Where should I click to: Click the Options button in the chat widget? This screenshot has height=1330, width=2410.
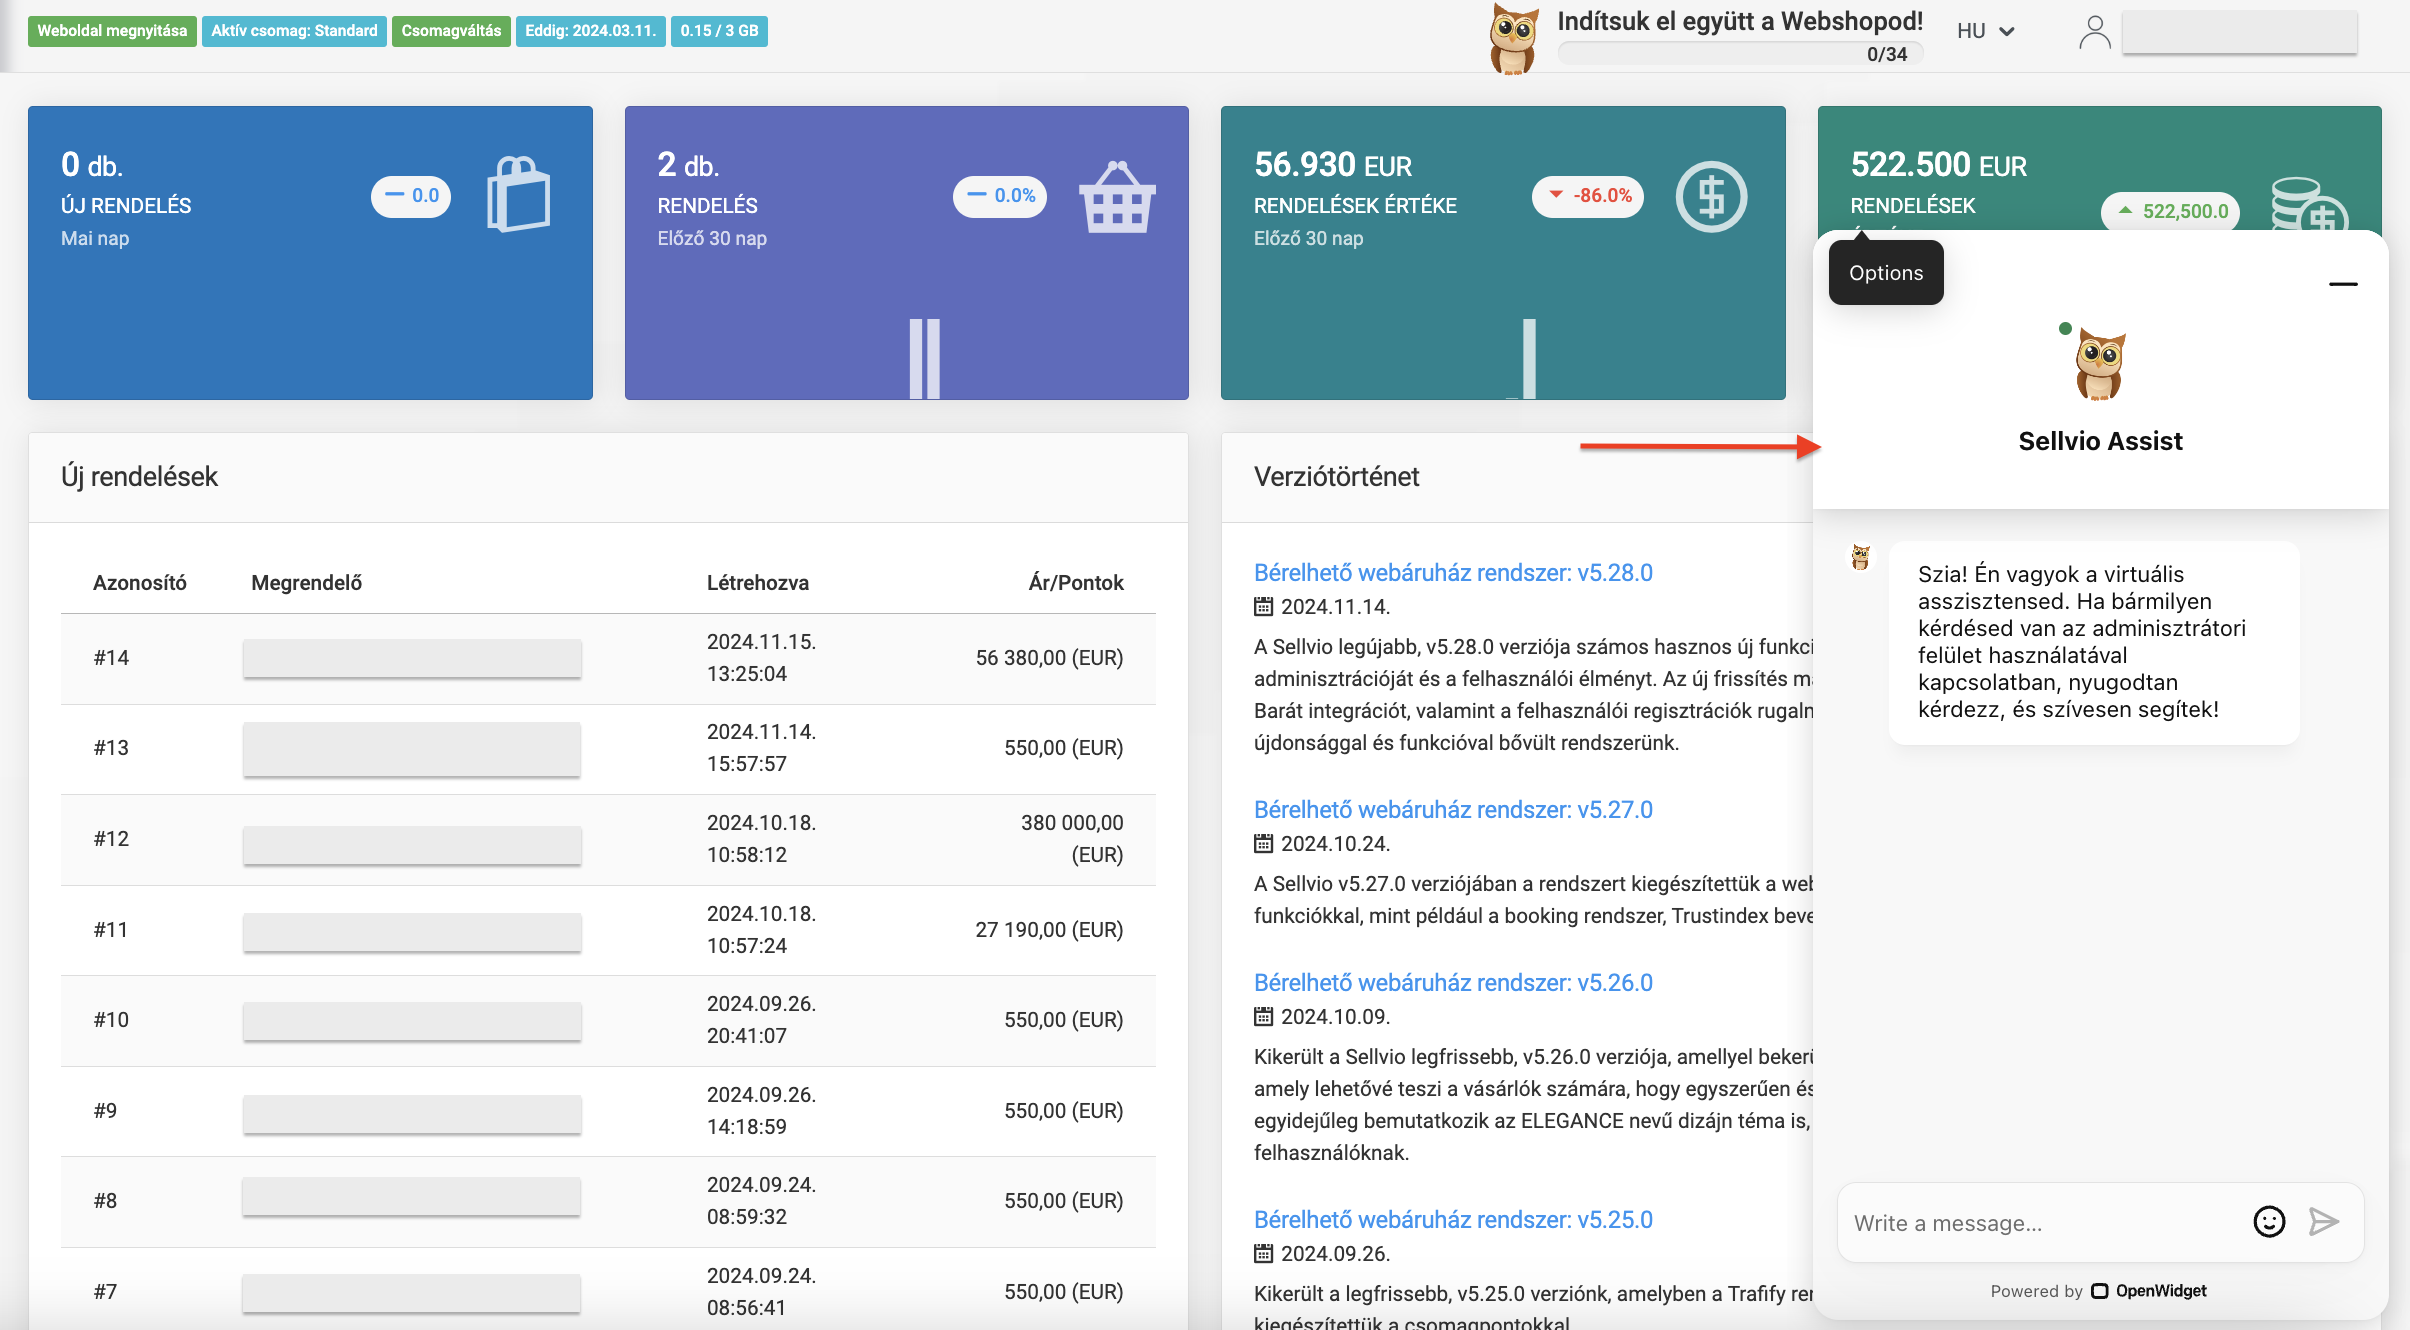pos(1884,272)
